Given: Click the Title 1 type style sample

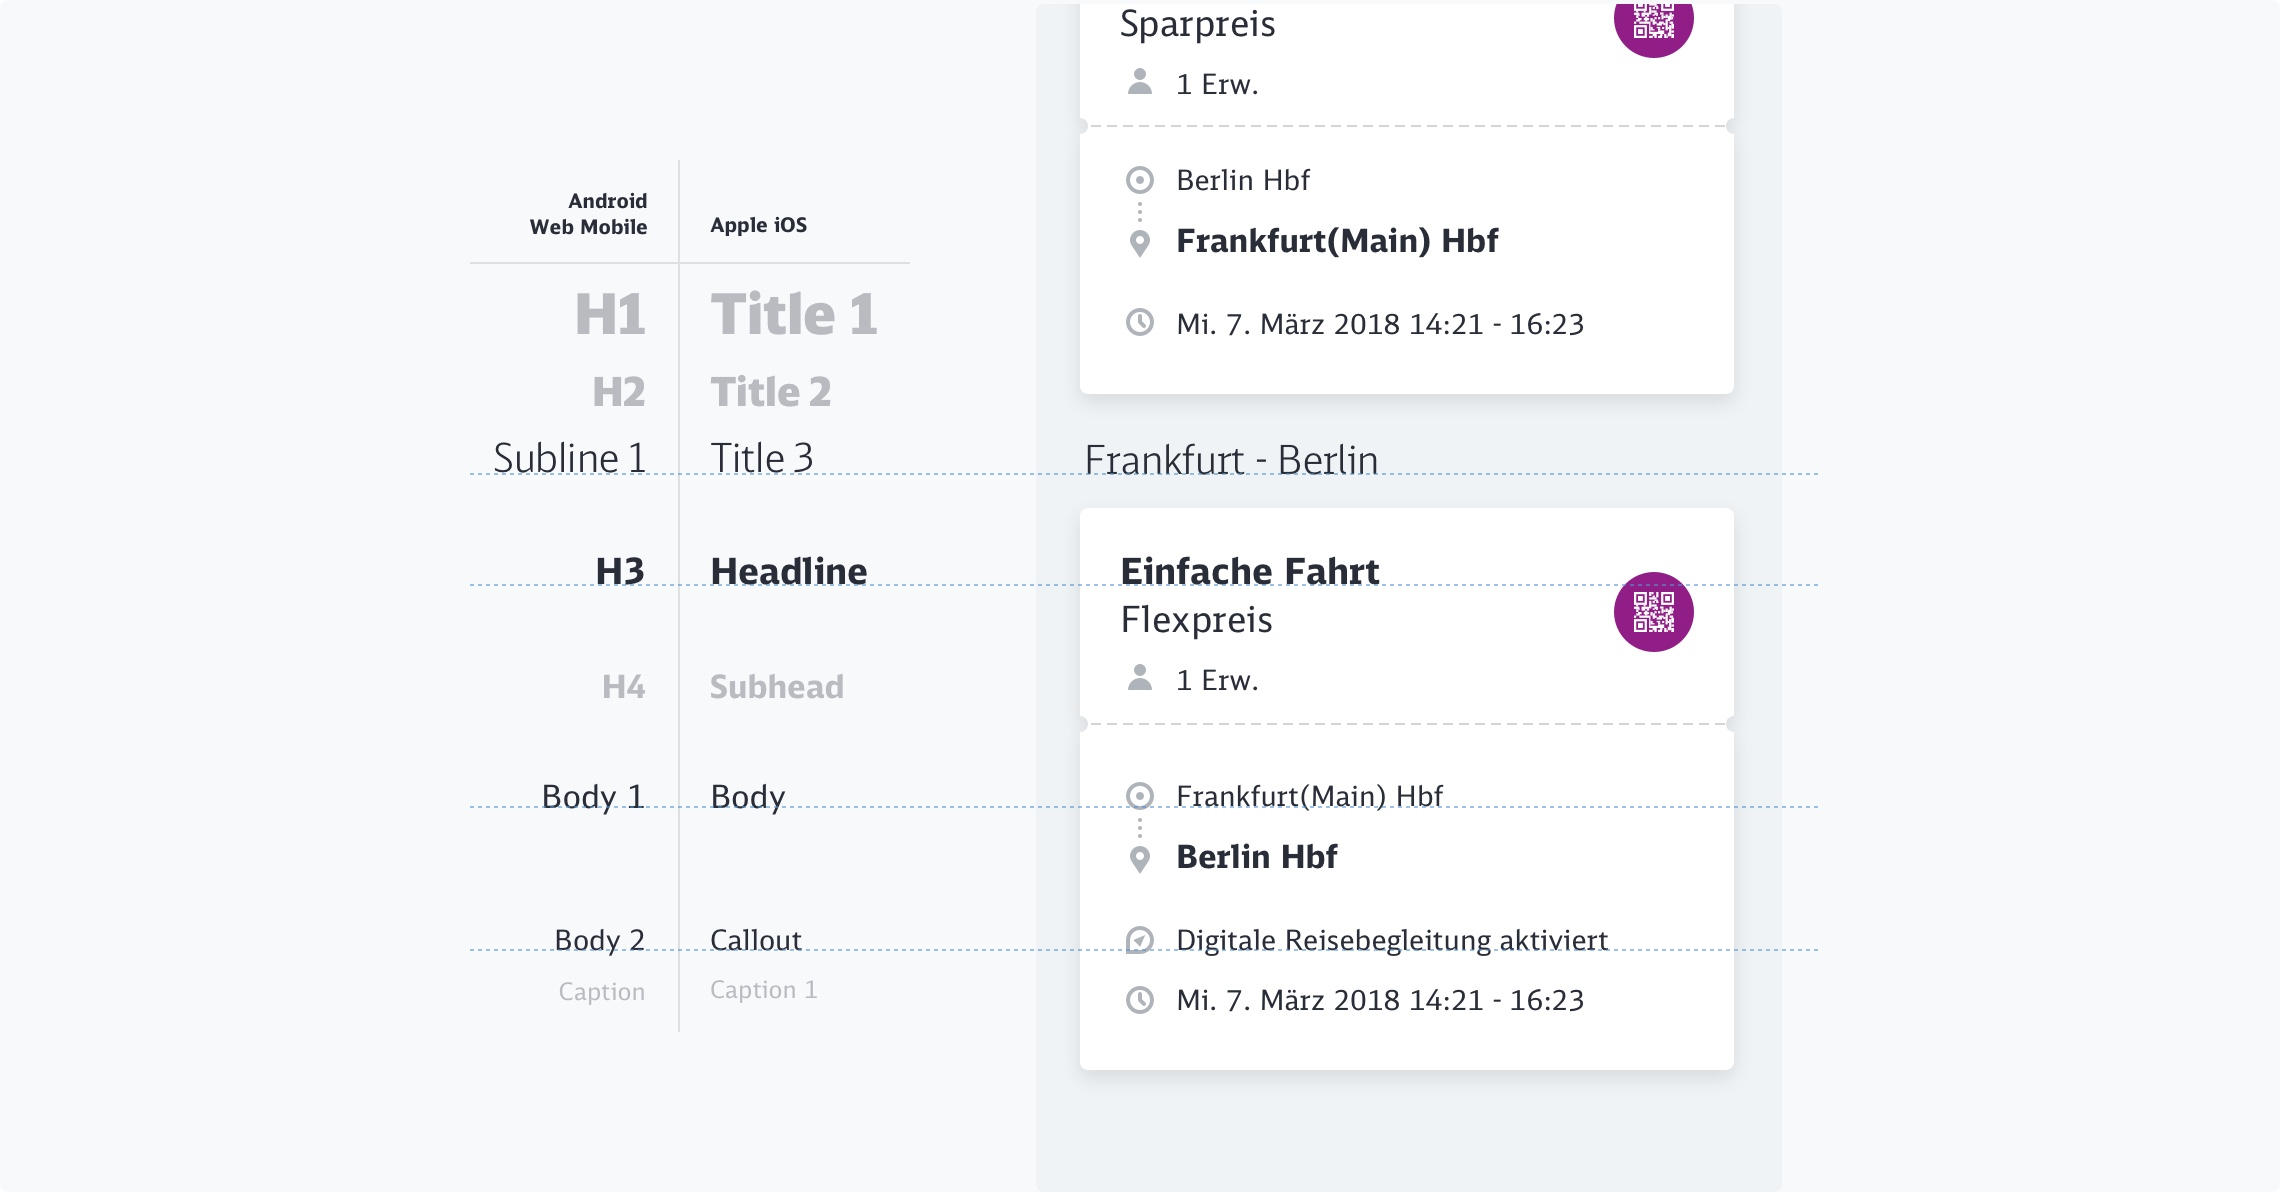Looking at the screenshot, I should 794,314.
